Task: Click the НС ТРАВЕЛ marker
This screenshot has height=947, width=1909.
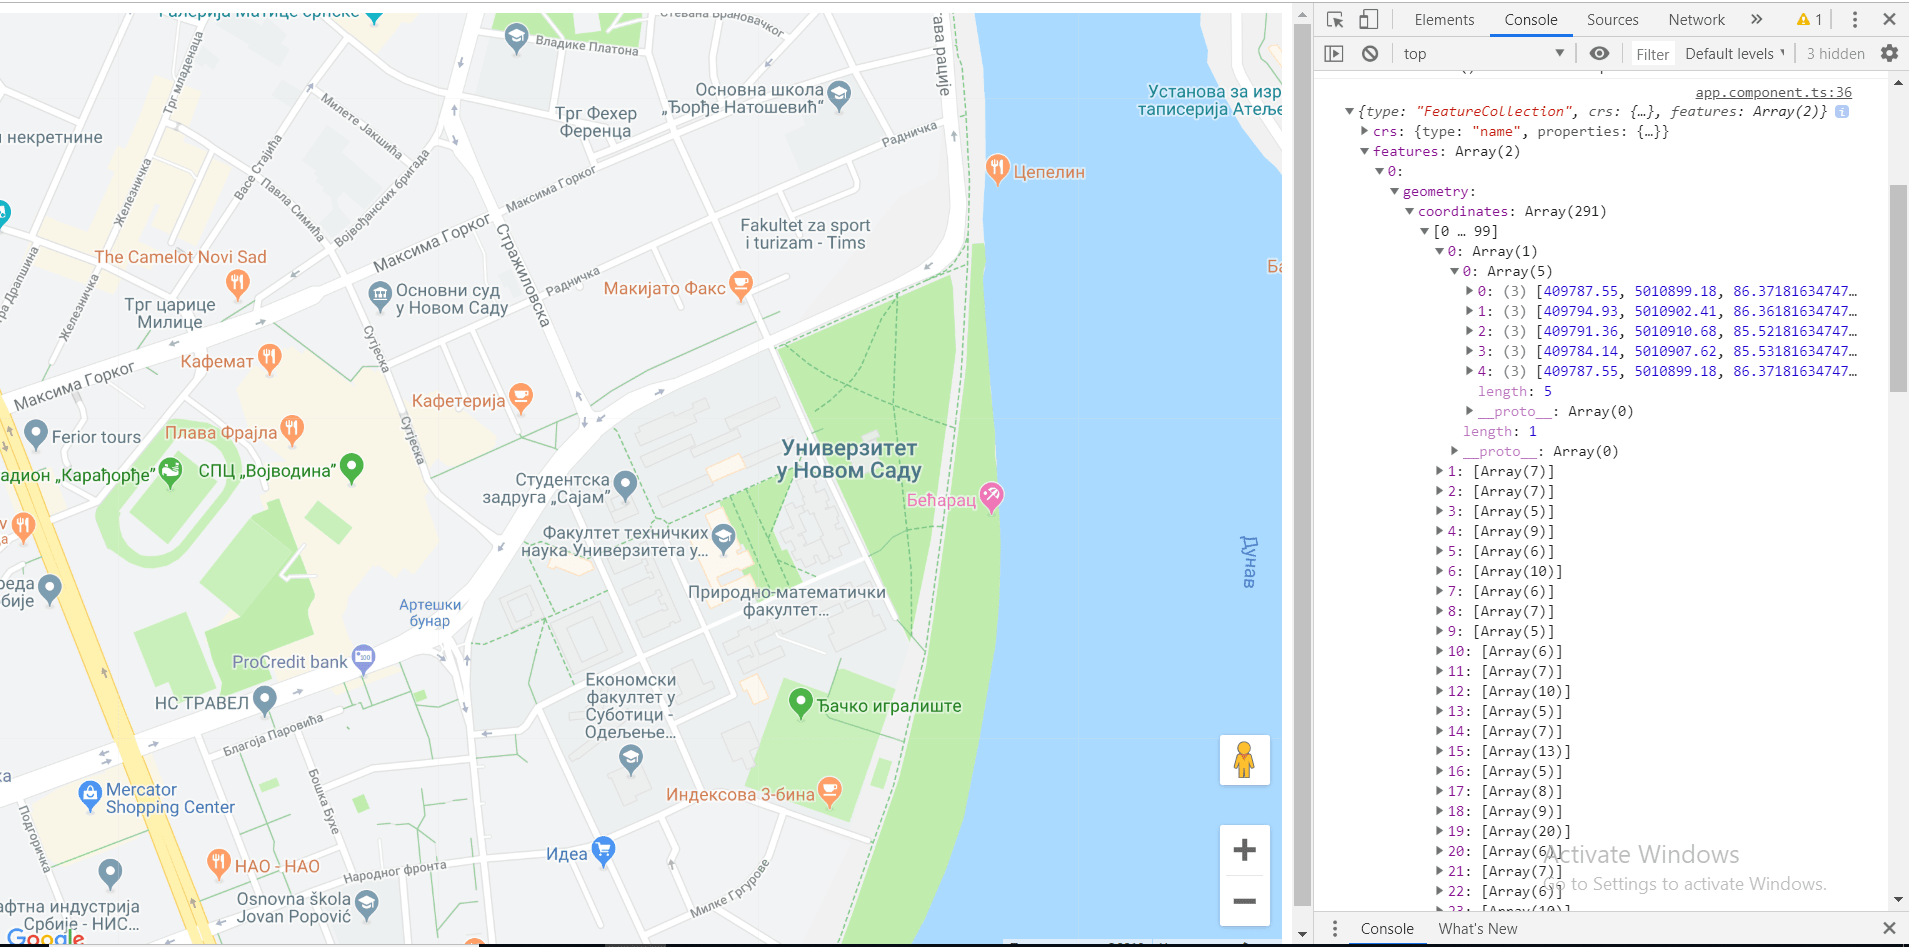Action: (x=265, y=701)
